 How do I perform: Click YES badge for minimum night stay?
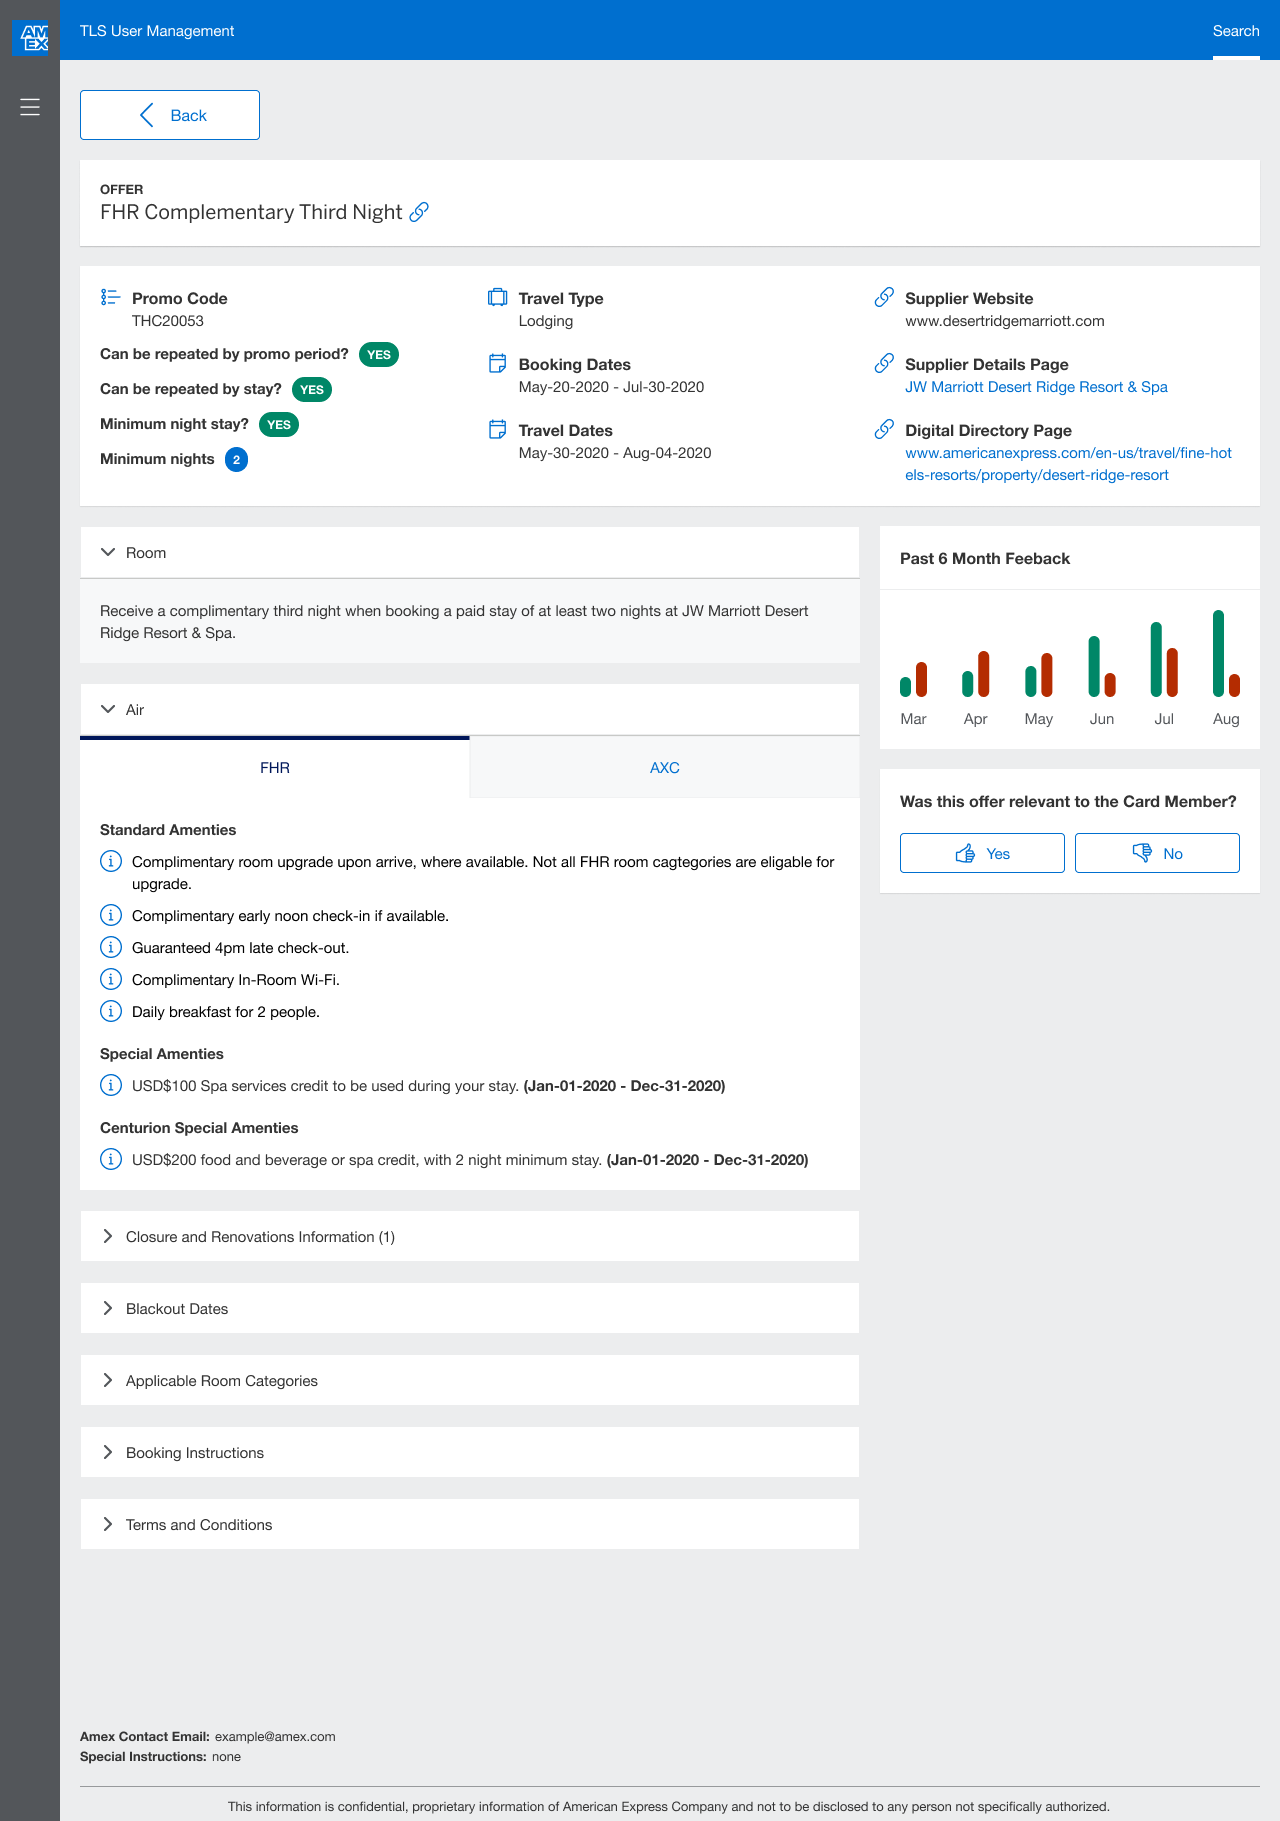pos(279,425)
